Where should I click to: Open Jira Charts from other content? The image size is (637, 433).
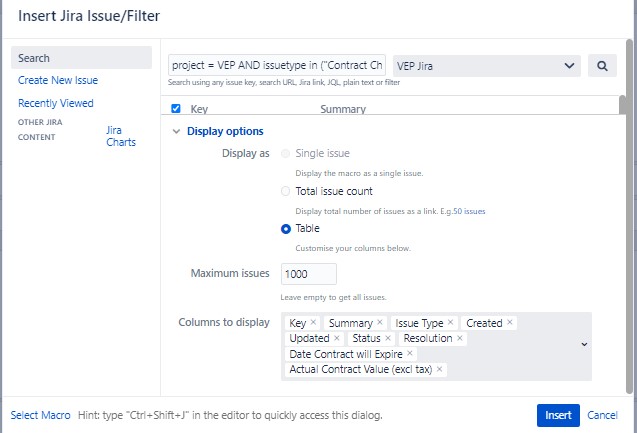pyautogui.click(x=121, y=136)
